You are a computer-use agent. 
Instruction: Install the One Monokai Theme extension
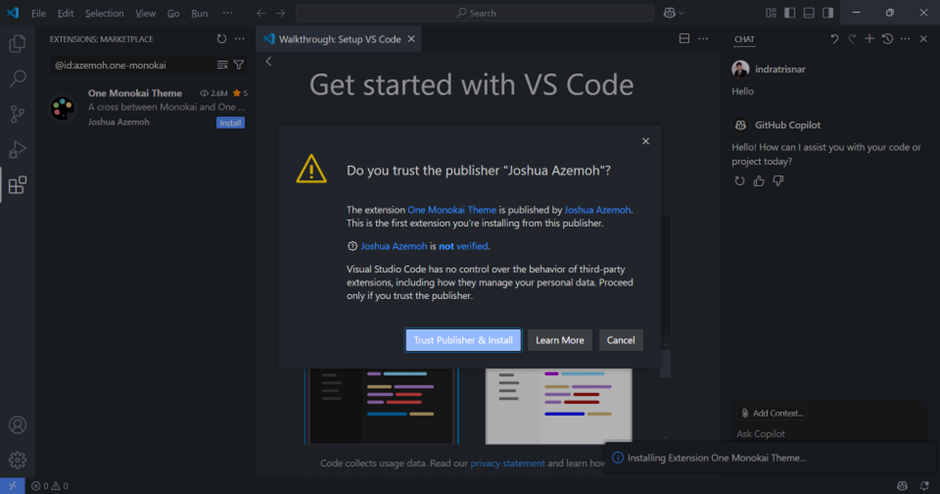pyautogui.click(x=230, y=123)
